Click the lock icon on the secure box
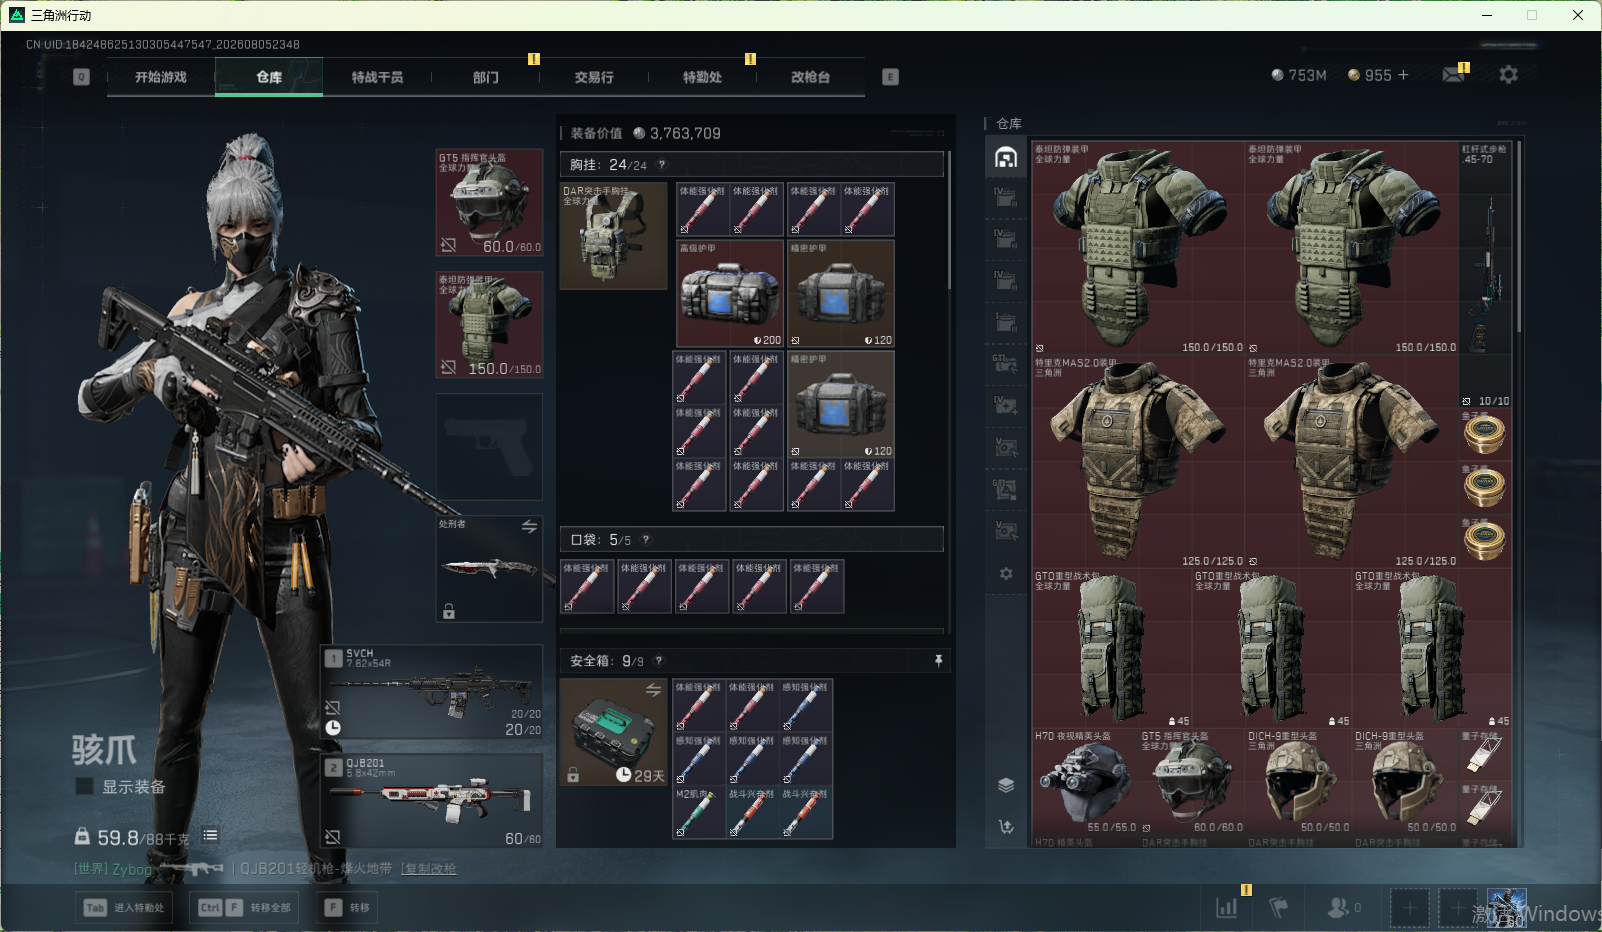 coord(573,775)
